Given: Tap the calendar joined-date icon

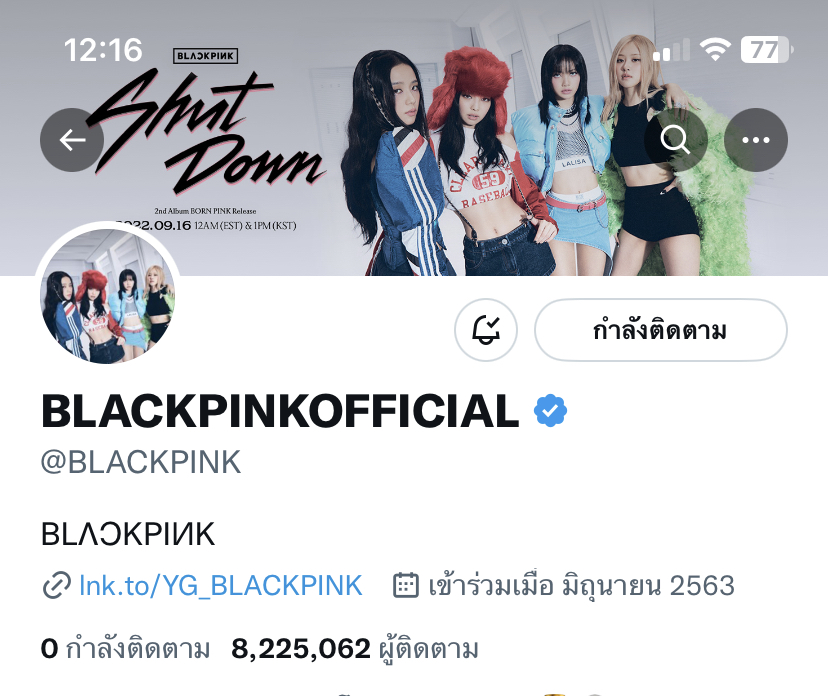Looking at the screenshot, I should click(406, 585).
